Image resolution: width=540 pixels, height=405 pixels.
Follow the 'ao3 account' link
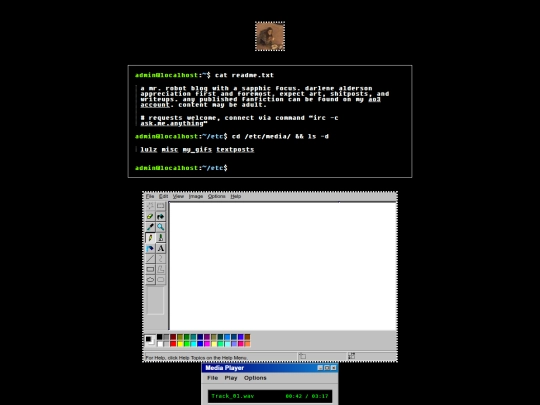(x=374, y=99)
